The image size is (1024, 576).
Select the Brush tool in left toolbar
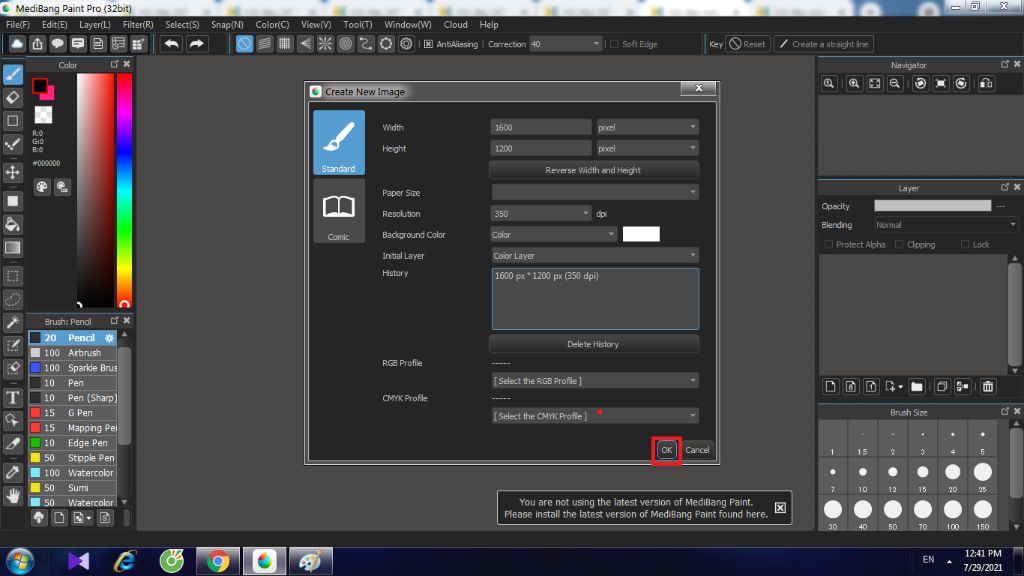click(x=12, y=74)
